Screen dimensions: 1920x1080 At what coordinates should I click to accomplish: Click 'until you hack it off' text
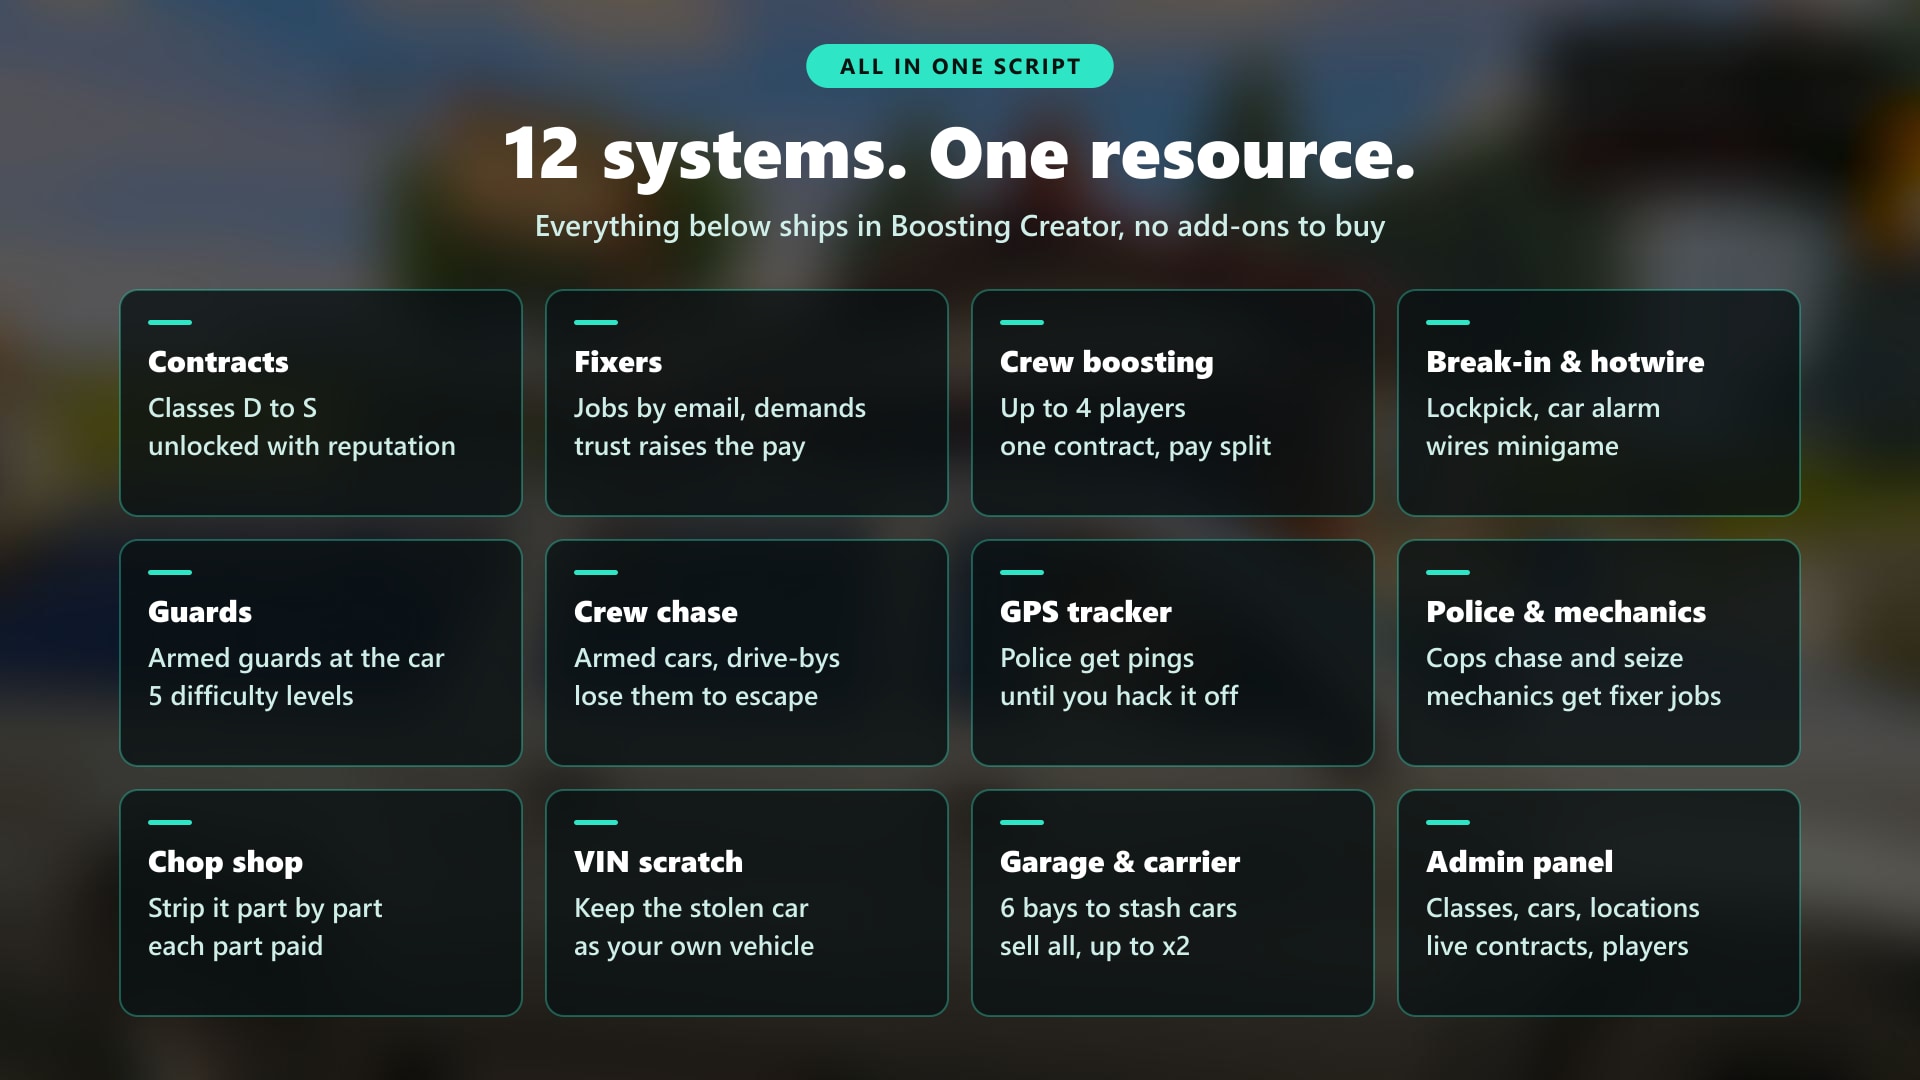pos(1119,696)
